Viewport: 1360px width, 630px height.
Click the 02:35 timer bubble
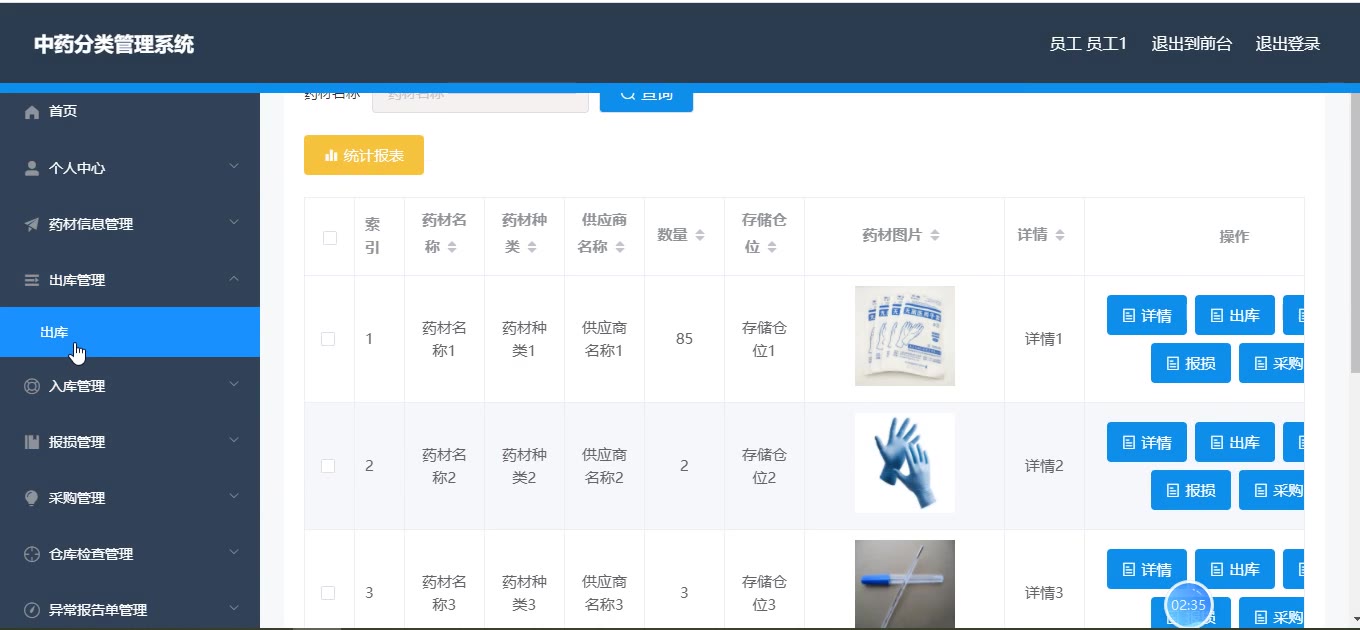pos(1188,605)
